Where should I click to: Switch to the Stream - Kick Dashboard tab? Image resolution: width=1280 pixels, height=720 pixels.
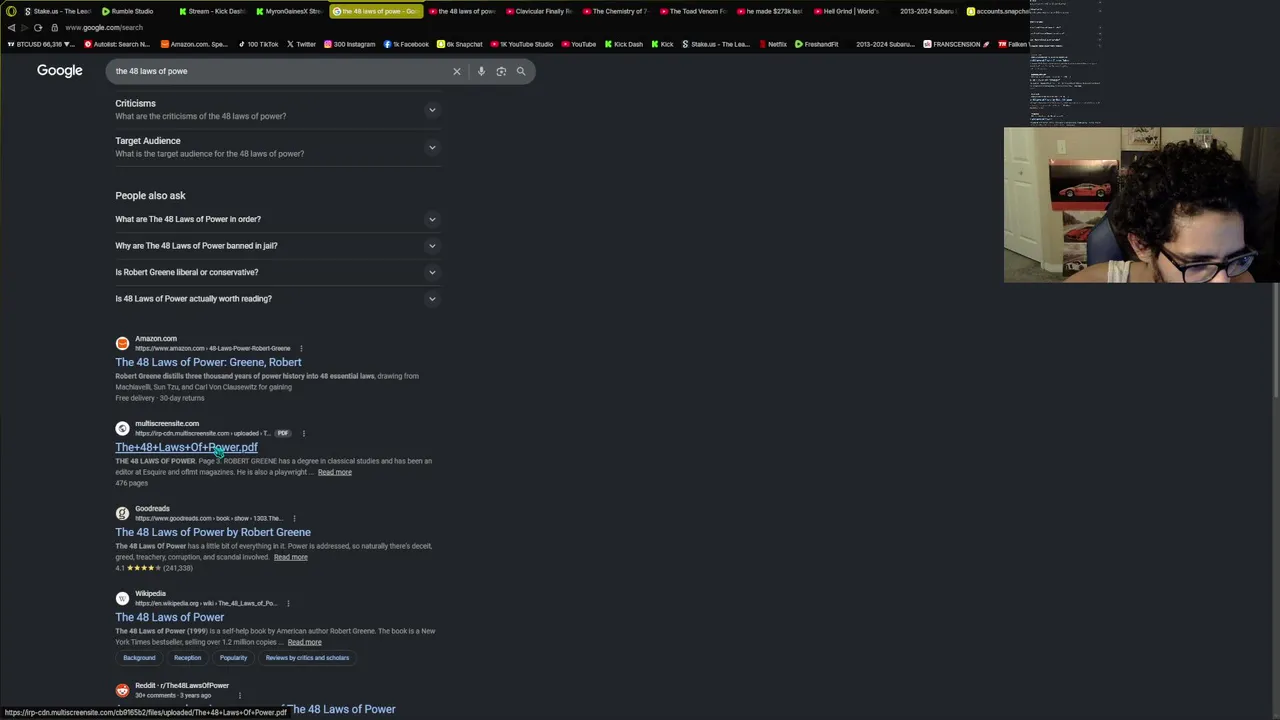[x=212, y=11]
